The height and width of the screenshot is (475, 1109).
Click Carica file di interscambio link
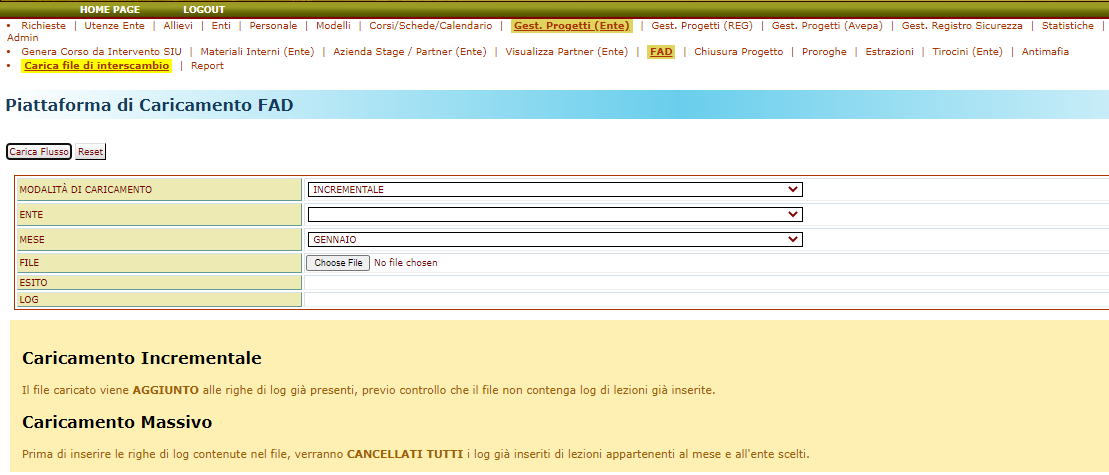tap(96, 66)
